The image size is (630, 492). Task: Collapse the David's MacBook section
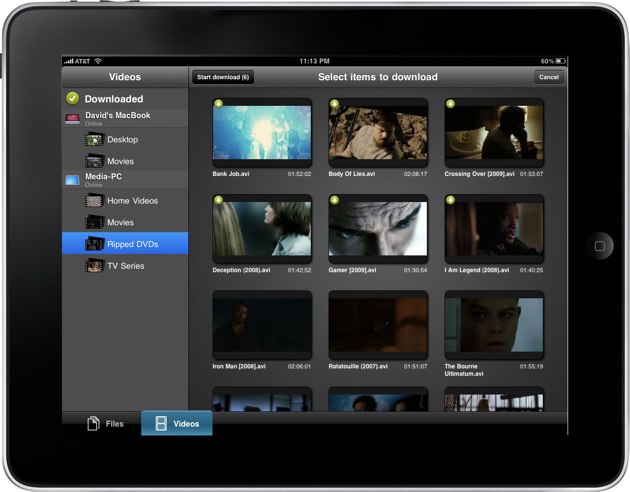coord(125,119)
